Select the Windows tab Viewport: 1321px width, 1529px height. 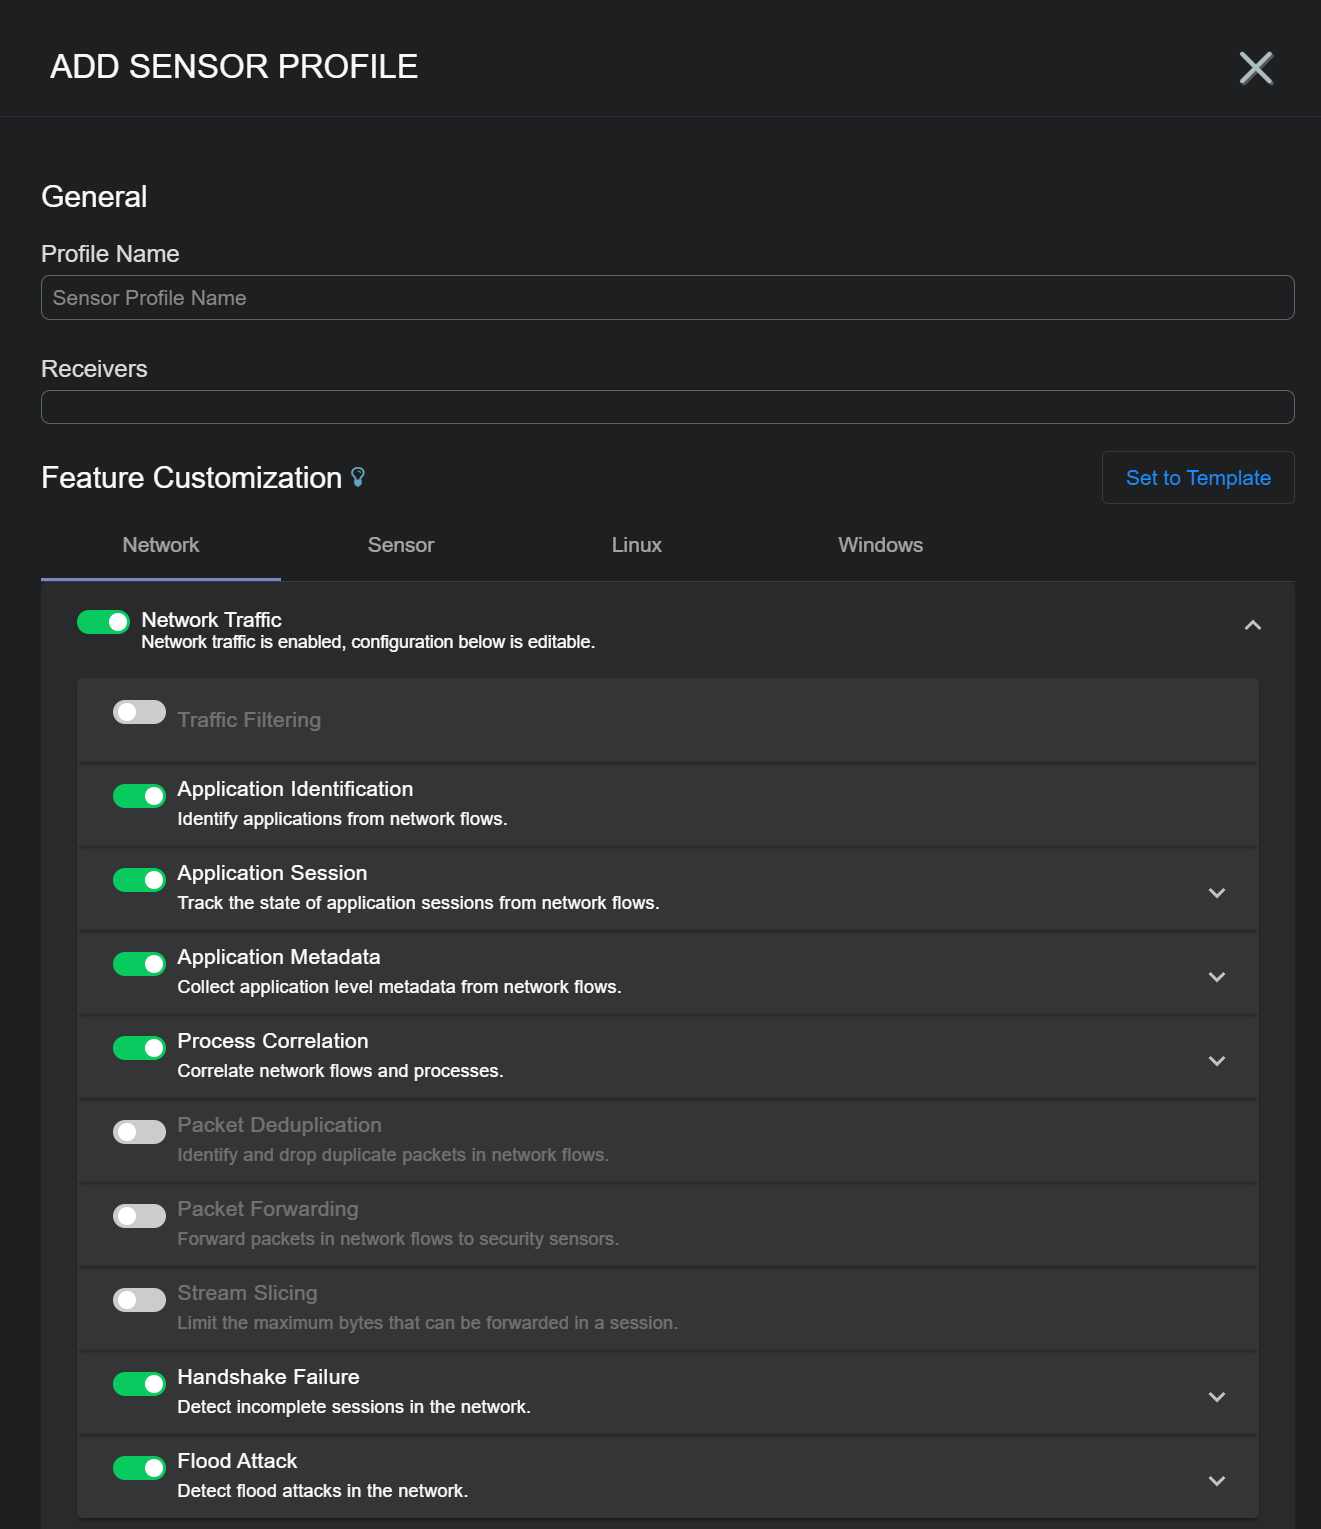coord(880,545)
